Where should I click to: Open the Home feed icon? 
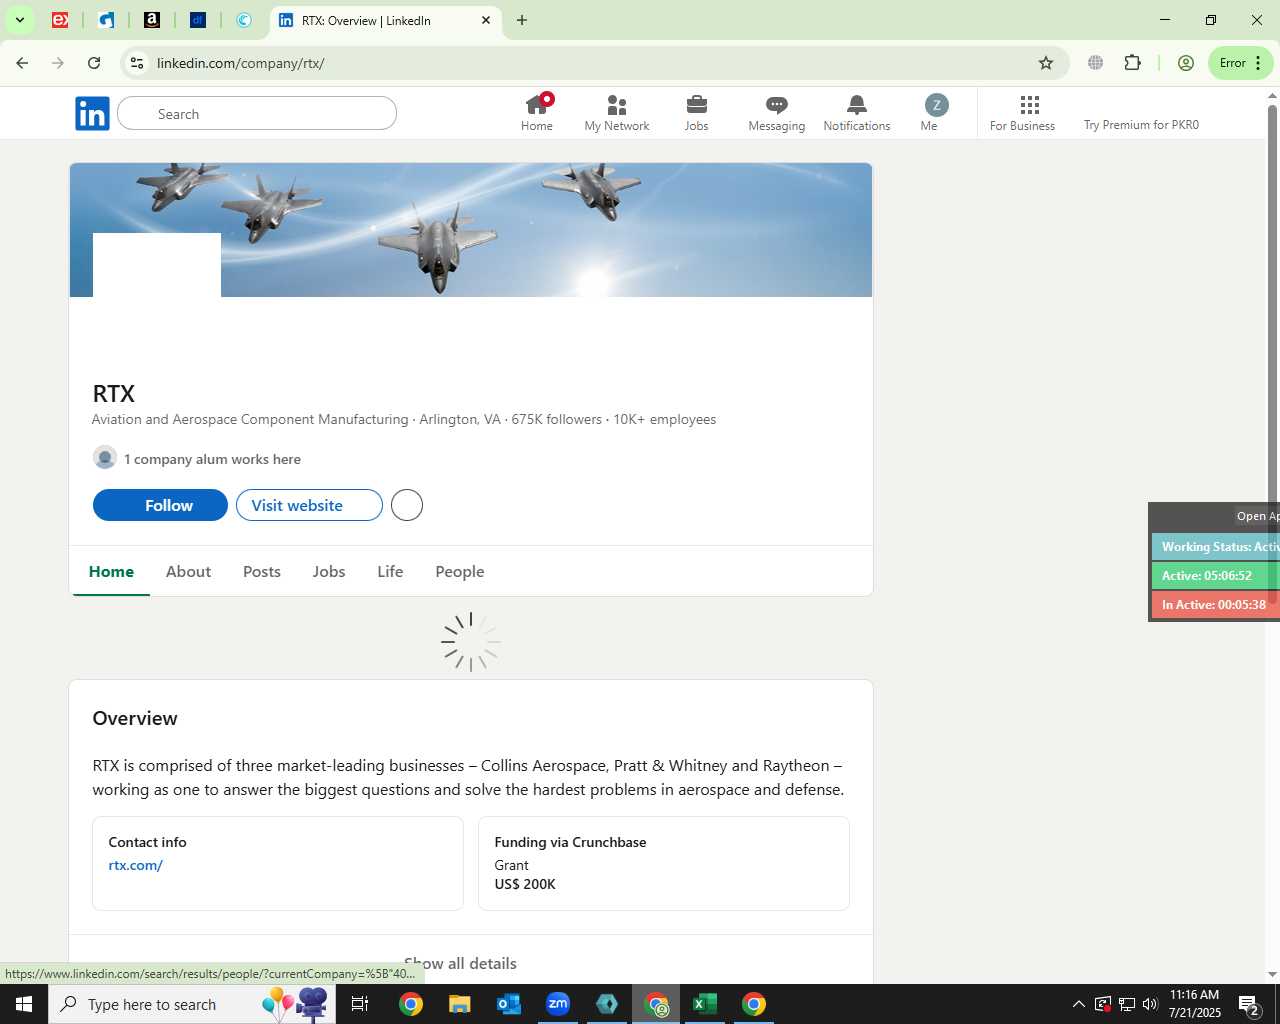point(537,113)
